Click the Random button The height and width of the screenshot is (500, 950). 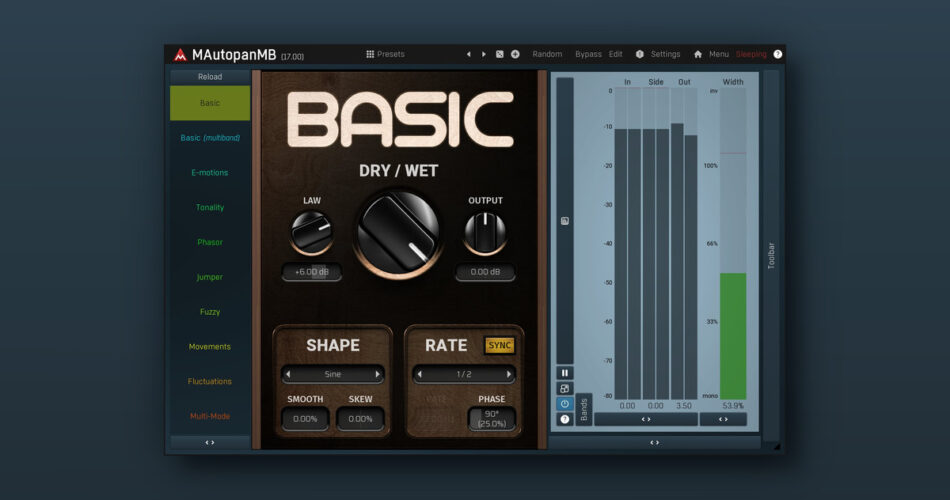click(x=547, y=54)
